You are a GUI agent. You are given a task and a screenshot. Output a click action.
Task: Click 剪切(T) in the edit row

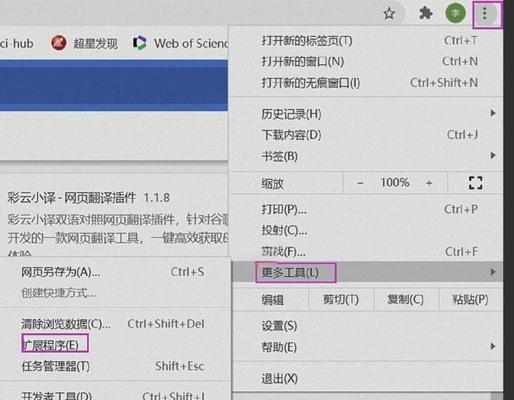point(341,299)
